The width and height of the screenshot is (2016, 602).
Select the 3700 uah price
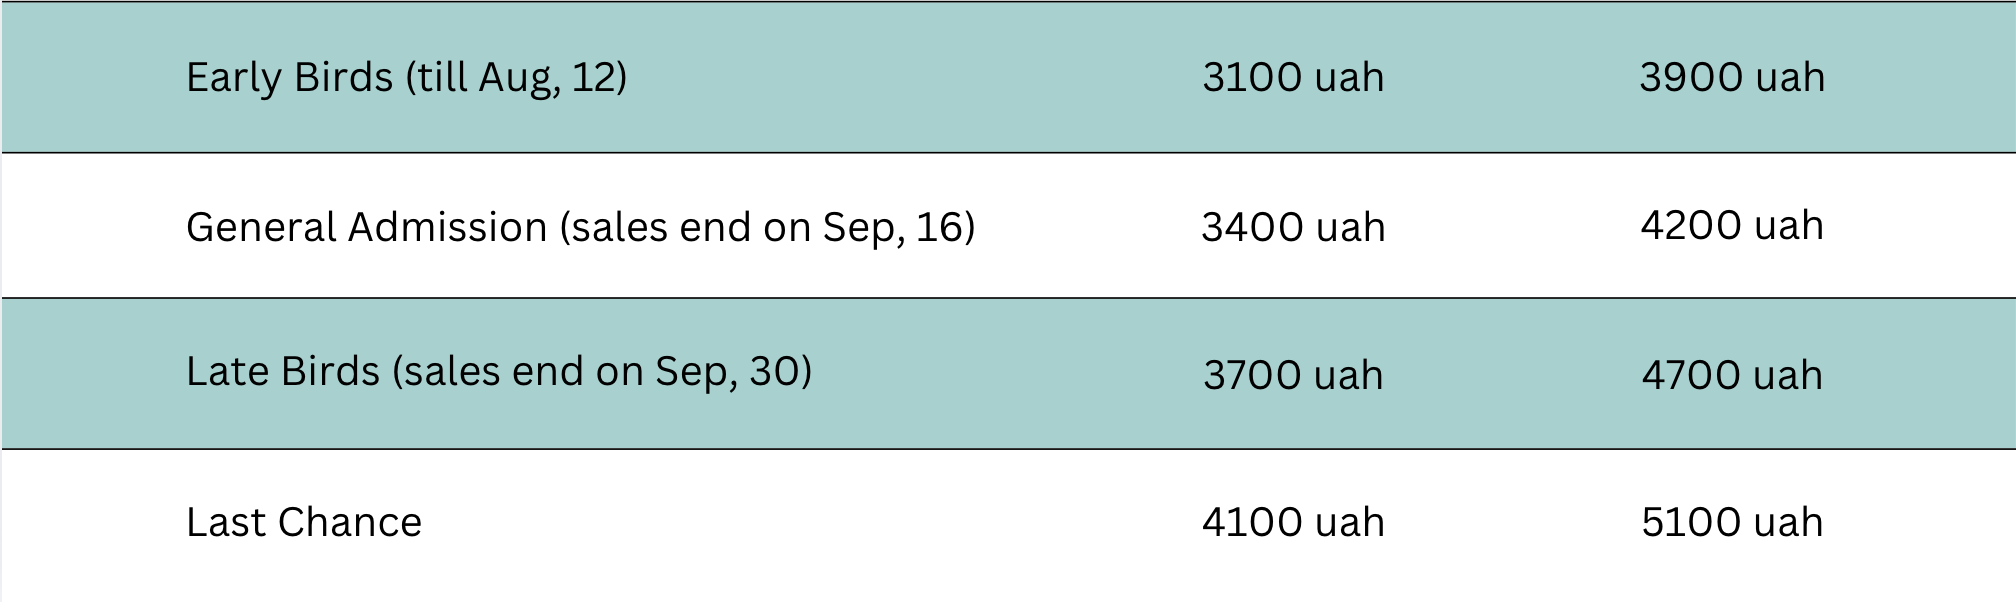point(1293,376)
